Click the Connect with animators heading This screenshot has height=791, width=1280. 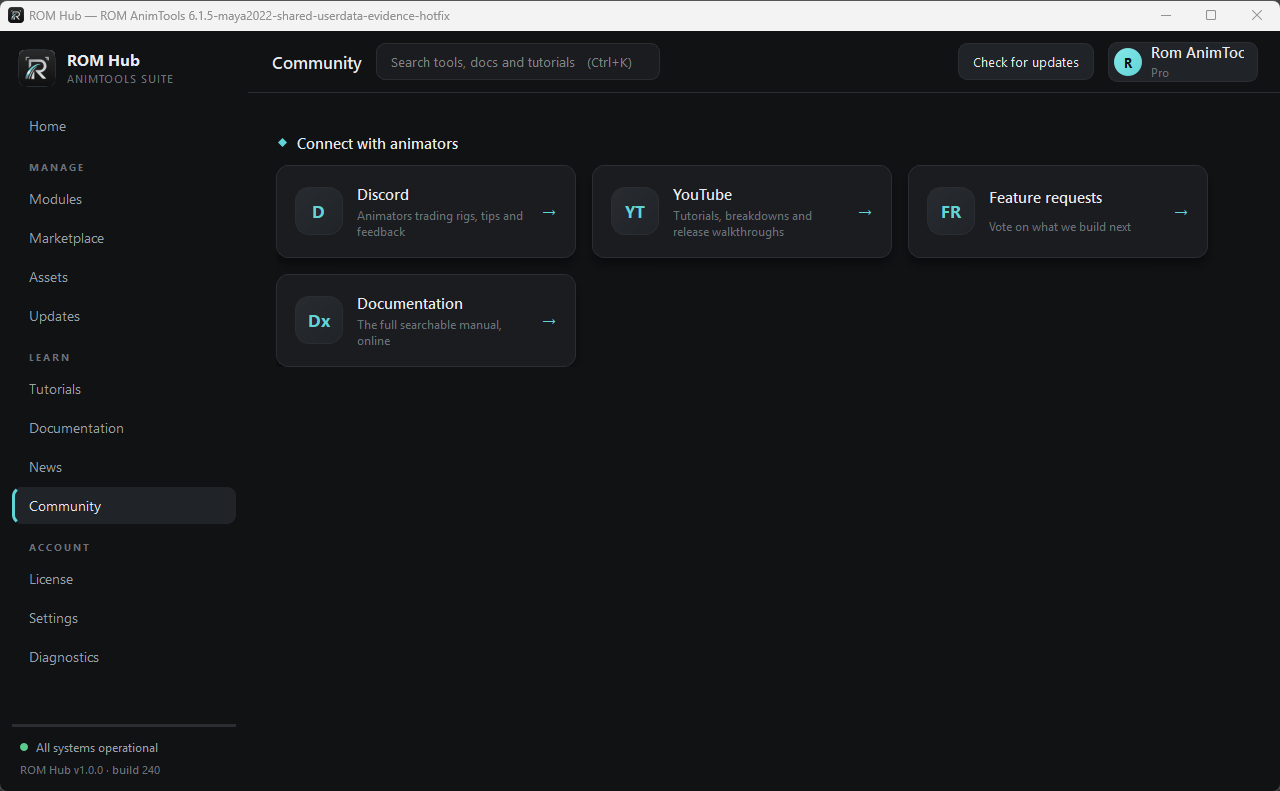pos(378,144)
